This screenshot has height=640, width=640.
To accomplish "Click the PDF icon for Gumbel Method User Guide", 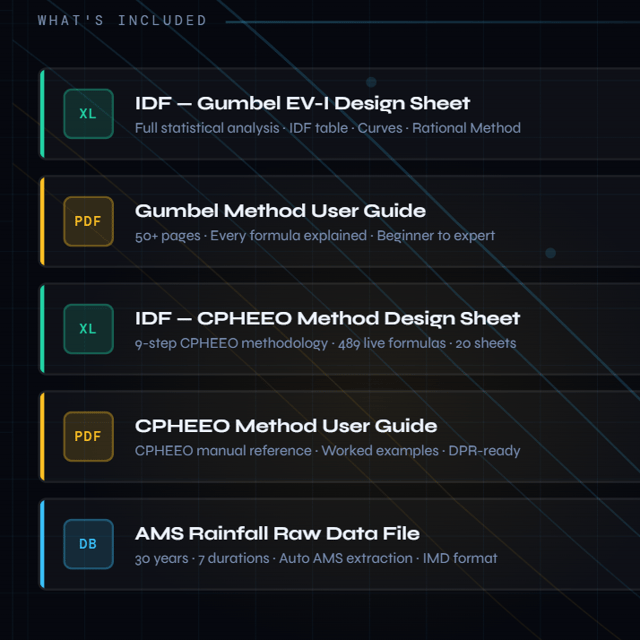I will 89,221.
